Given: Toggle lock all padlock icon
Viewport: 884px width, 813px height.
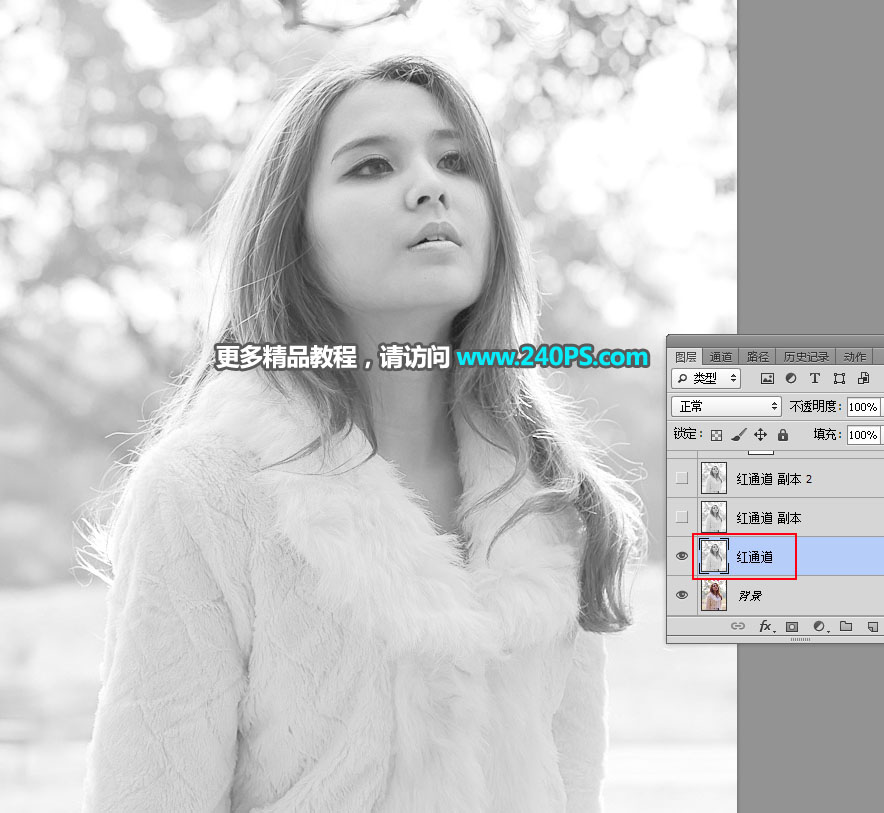Looking at the screenshot, I should (783, 435).
